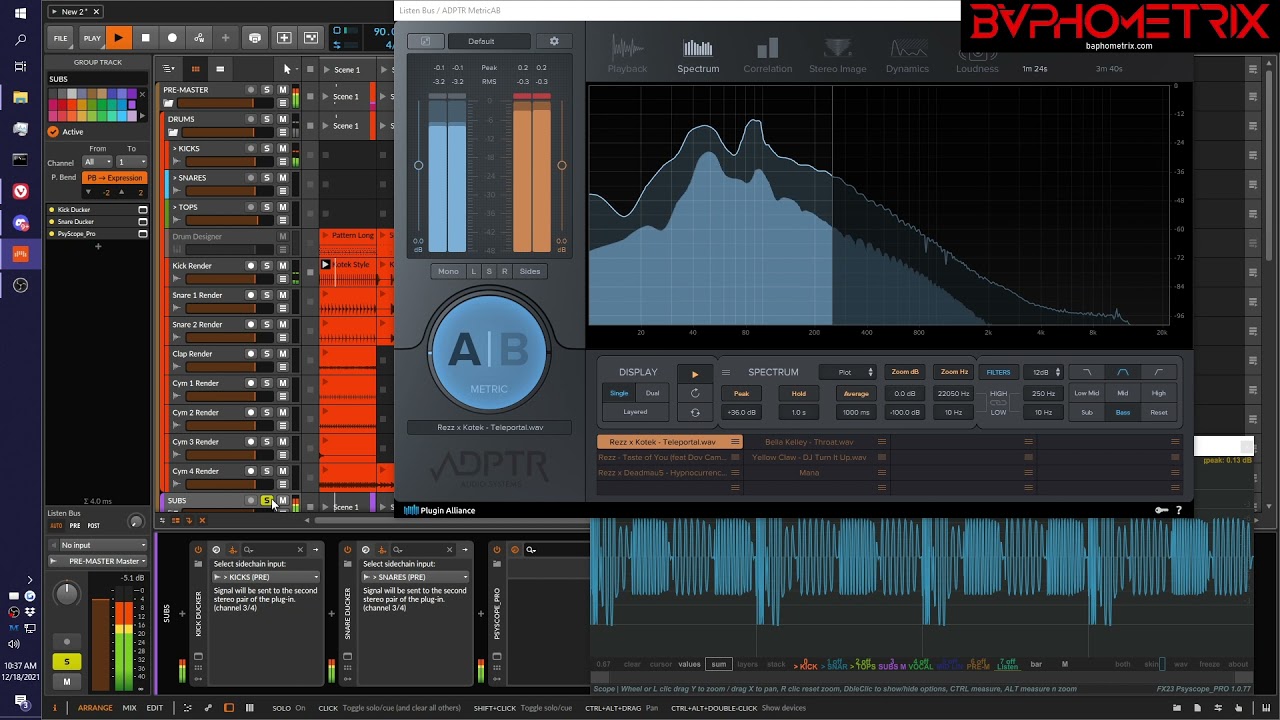Image resolution: width=1280 pixels, height=720 pixels.
Task: Open MetricAB settings gear icon
Action: coord(554,41)
